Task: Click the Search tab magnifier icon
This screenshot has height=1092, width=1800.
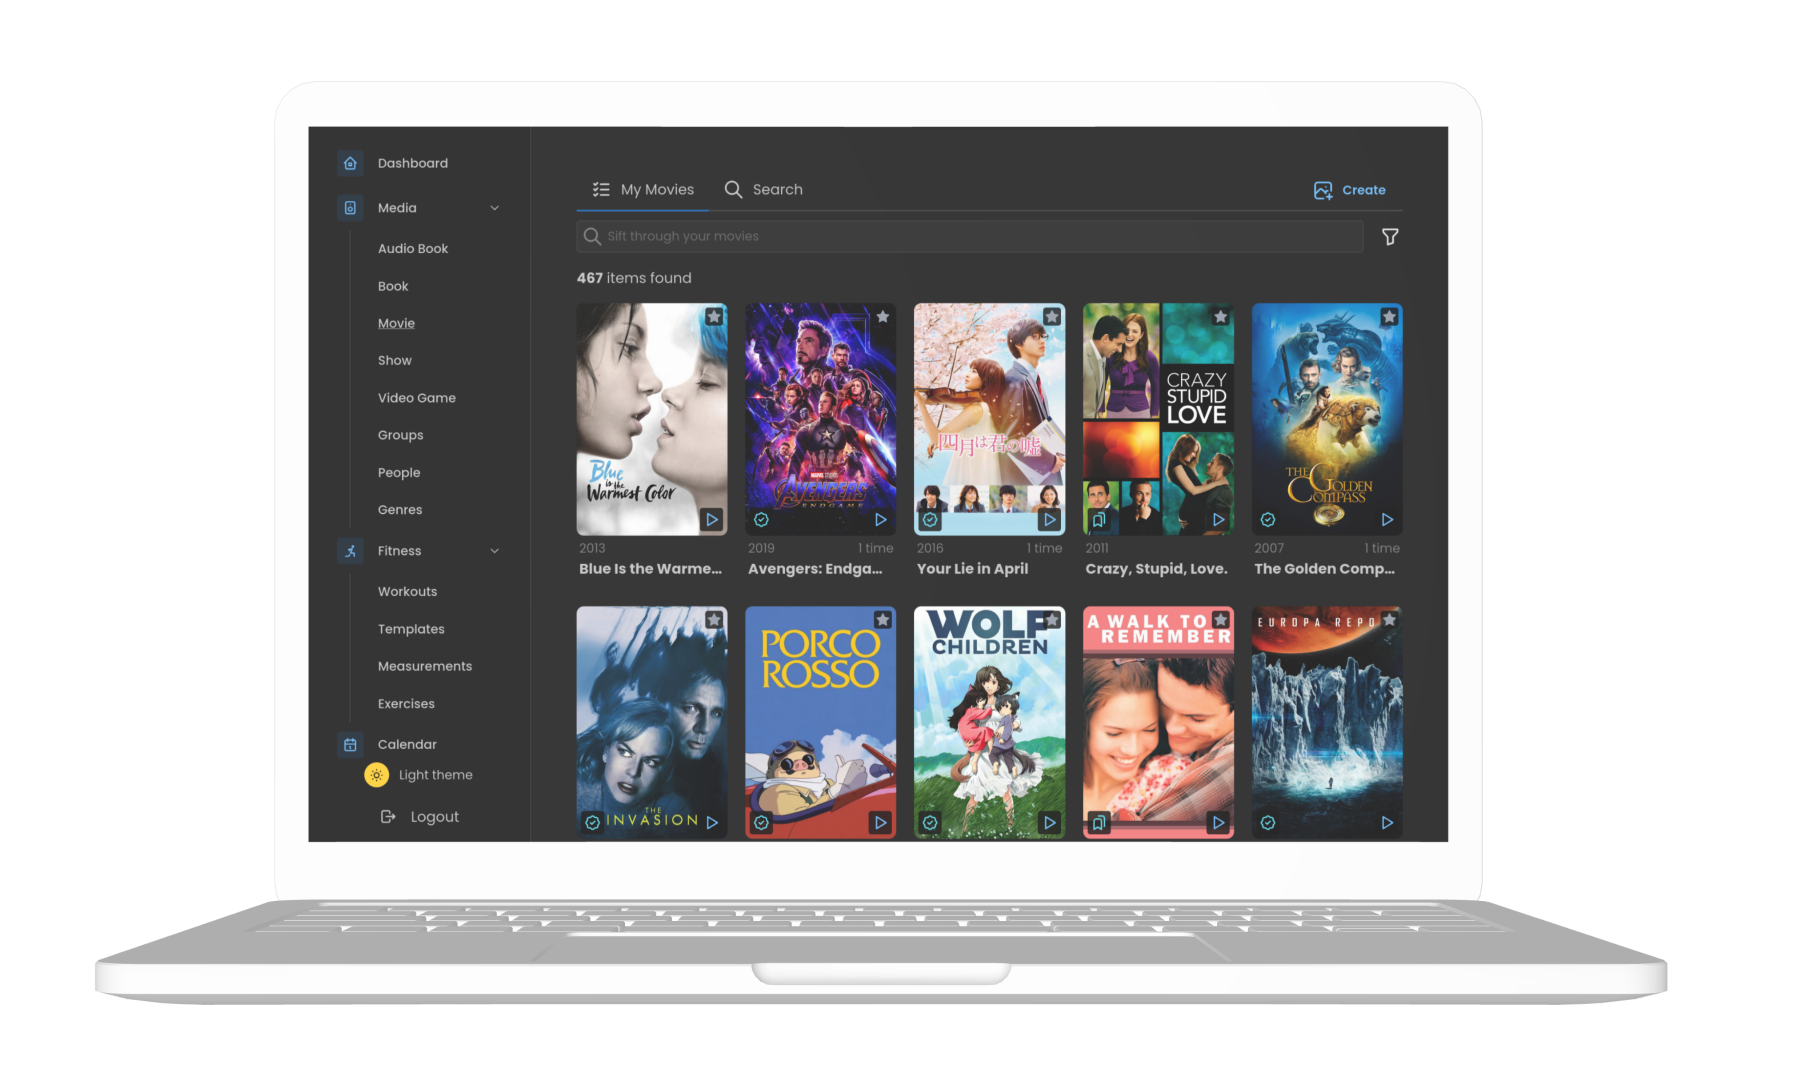Action: pyautogui.click(x=733, y=189)
